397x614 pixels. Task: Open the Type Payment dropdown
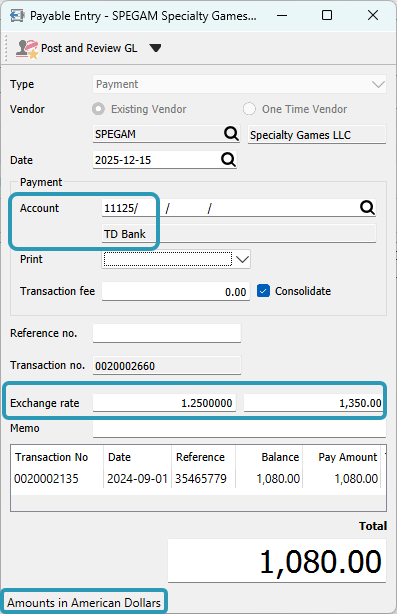(239, 84)
